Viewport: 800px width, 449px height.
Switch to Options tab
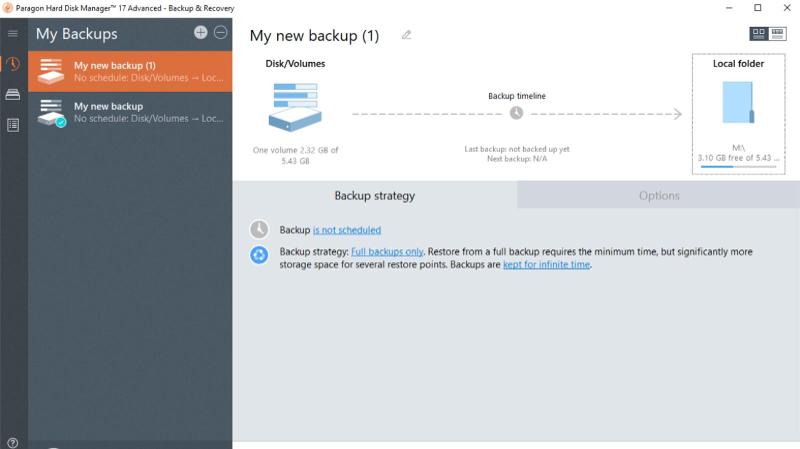pyautogui.click(x=659, y=195)
